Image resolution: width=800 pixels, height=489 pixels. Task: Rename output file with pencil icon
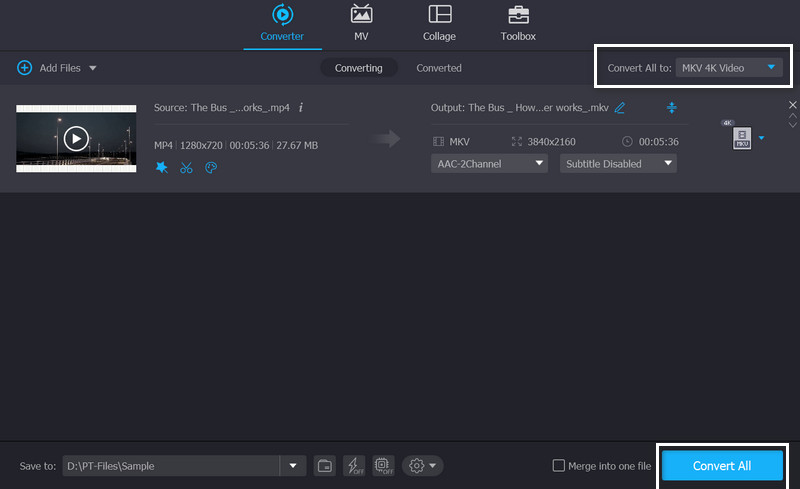coord(620,108)
